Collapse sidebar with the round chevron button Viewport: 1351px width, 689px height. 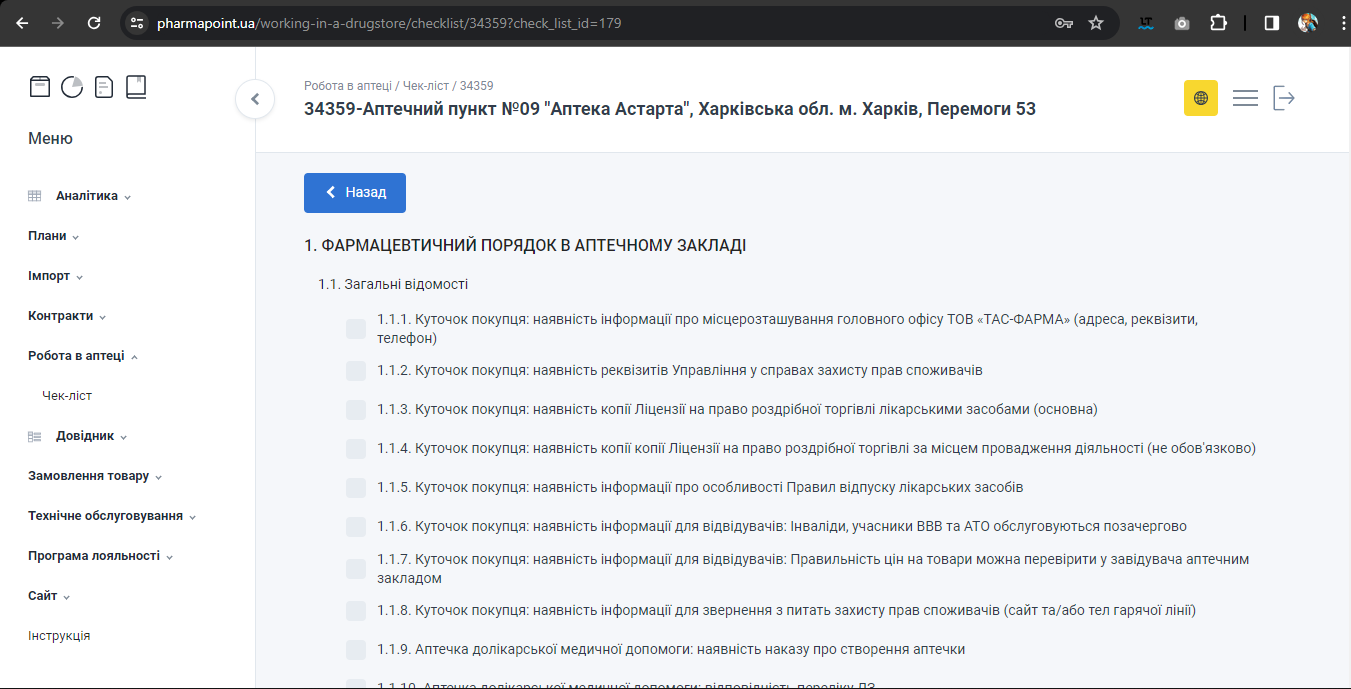255,99
